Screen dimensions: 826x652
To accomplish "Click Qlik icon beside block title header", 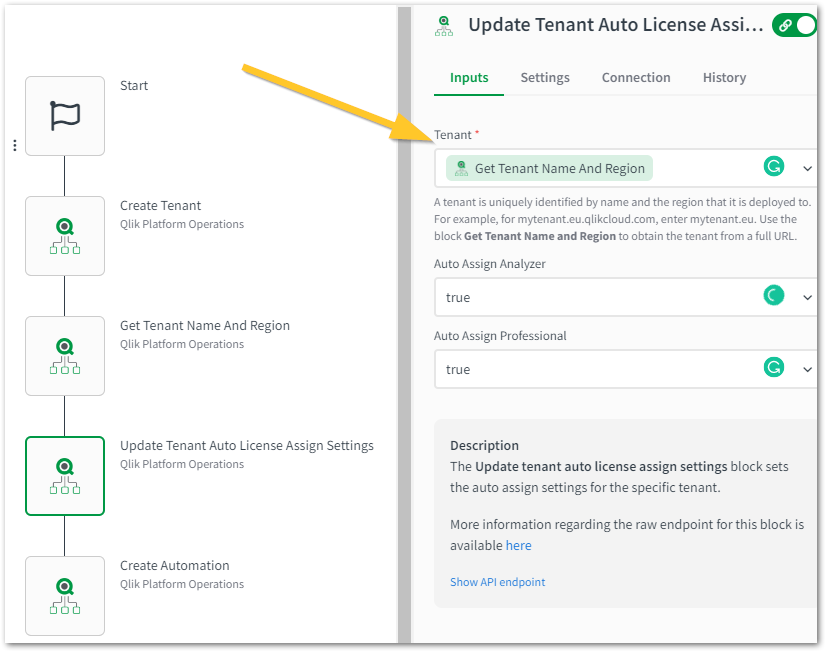I will pyautogui.click(x=444, y=26).
